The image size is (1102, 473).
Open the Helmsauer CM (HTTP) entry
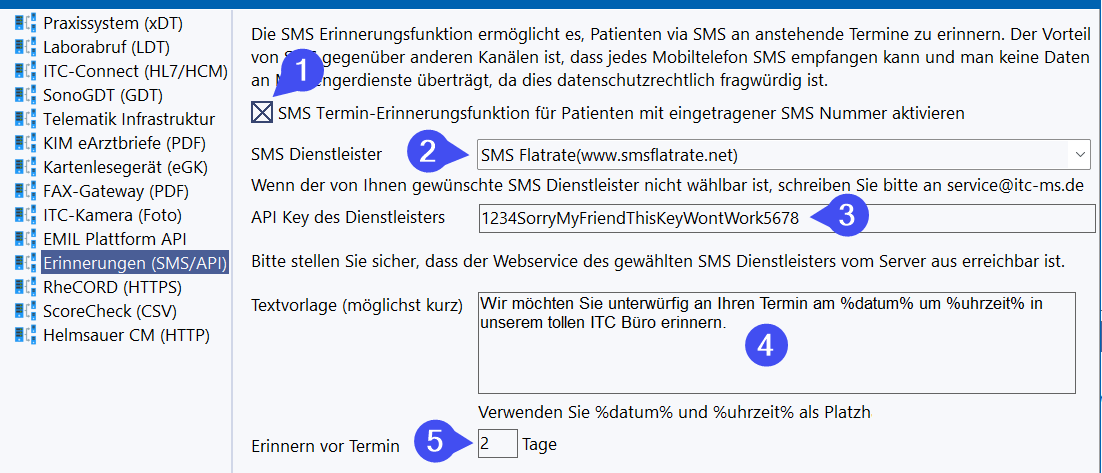point(126,335)
